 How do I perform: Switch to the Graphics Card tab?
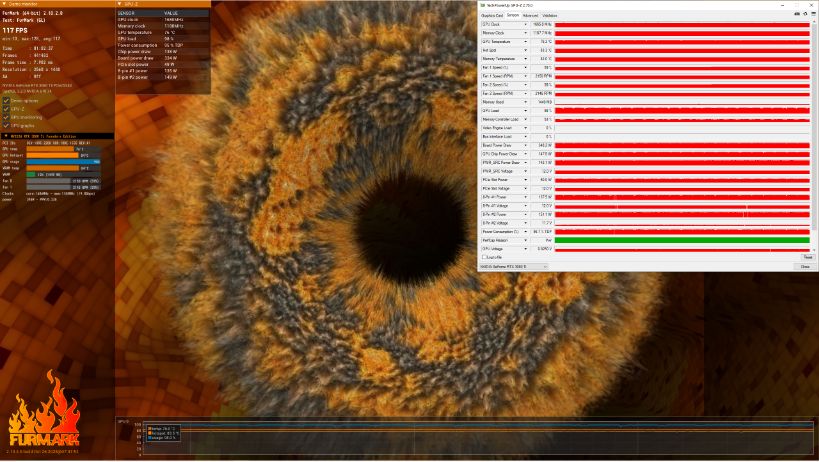(492, 16)
